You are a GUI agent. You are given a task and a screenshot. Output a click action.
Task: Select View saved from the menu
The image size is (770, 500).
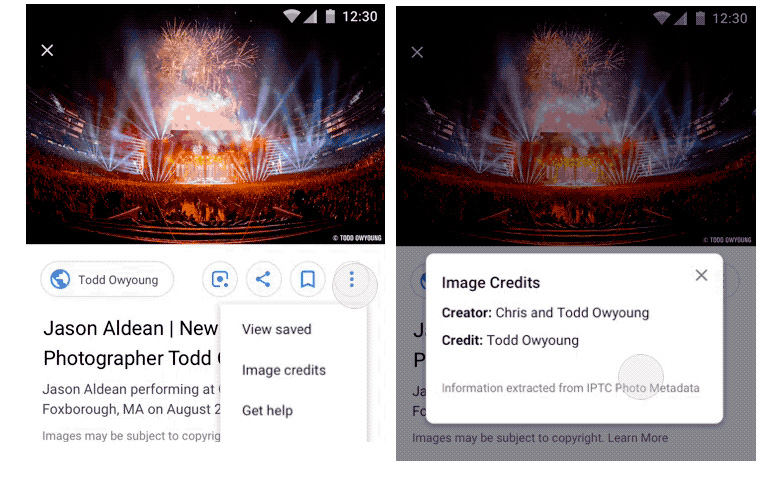(277, 329)
